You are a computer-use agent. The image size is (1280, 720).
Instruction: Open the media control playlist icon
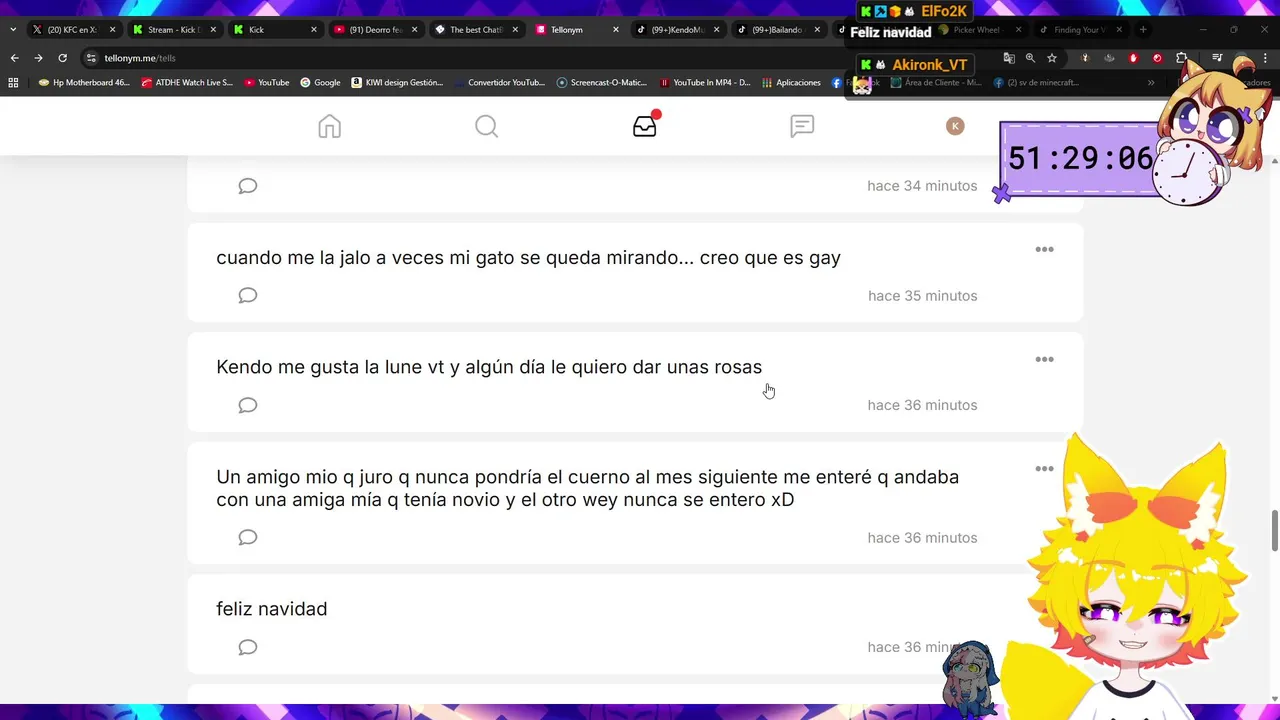(x=1217, y=58)
